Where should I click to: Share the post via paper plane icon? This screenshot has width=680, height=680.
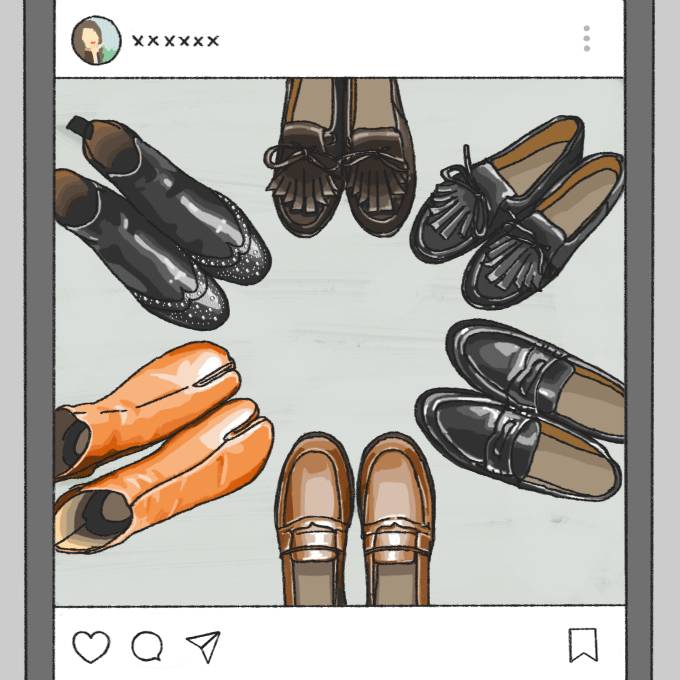pyautogui.click(x=204, y=646)
